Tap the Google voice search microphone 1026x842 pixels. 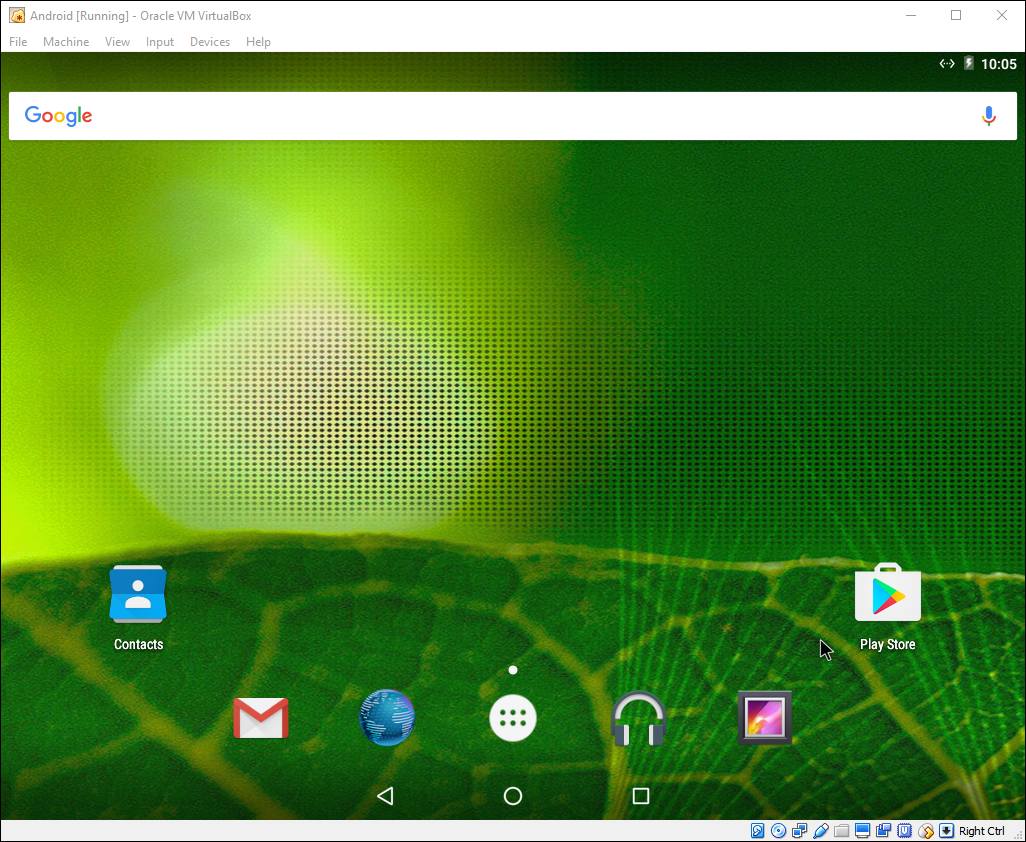[x=988, y=116]
